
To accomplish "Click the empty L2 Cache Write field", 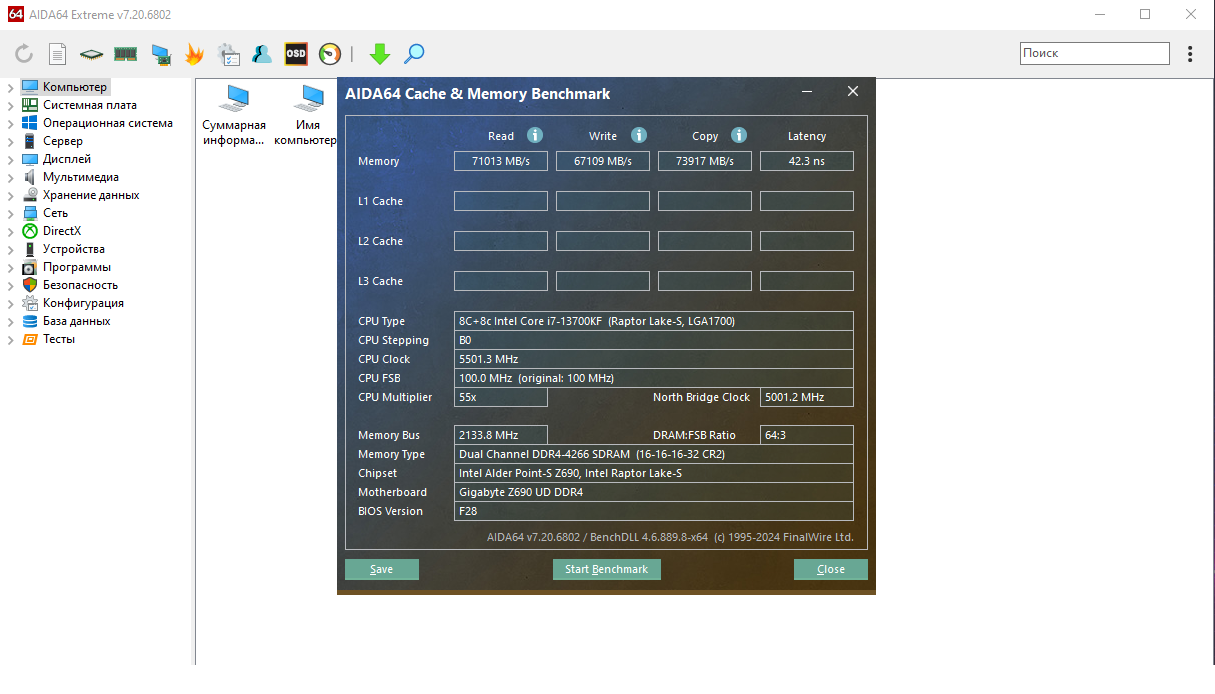I will [603, 241].
